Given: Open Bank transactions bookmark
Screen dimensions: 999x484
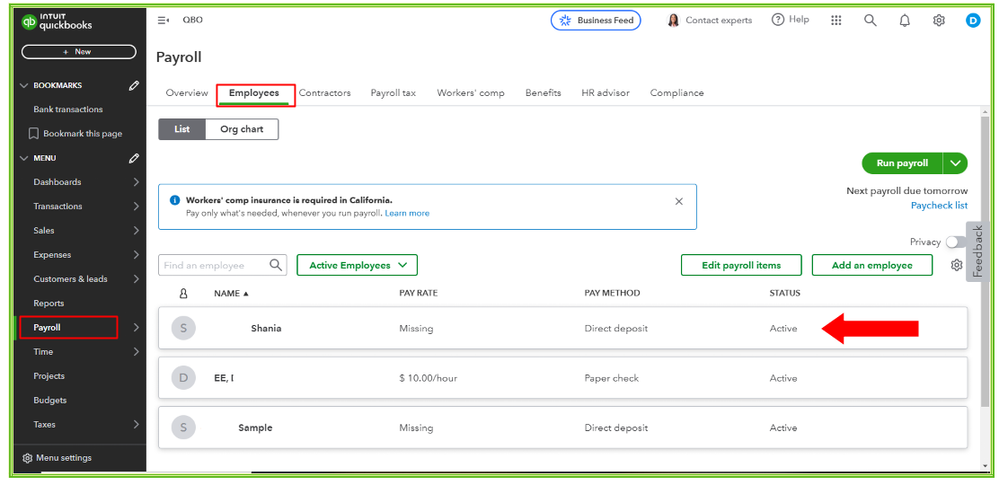Looking at the screenshot, I should click(68, 110).
